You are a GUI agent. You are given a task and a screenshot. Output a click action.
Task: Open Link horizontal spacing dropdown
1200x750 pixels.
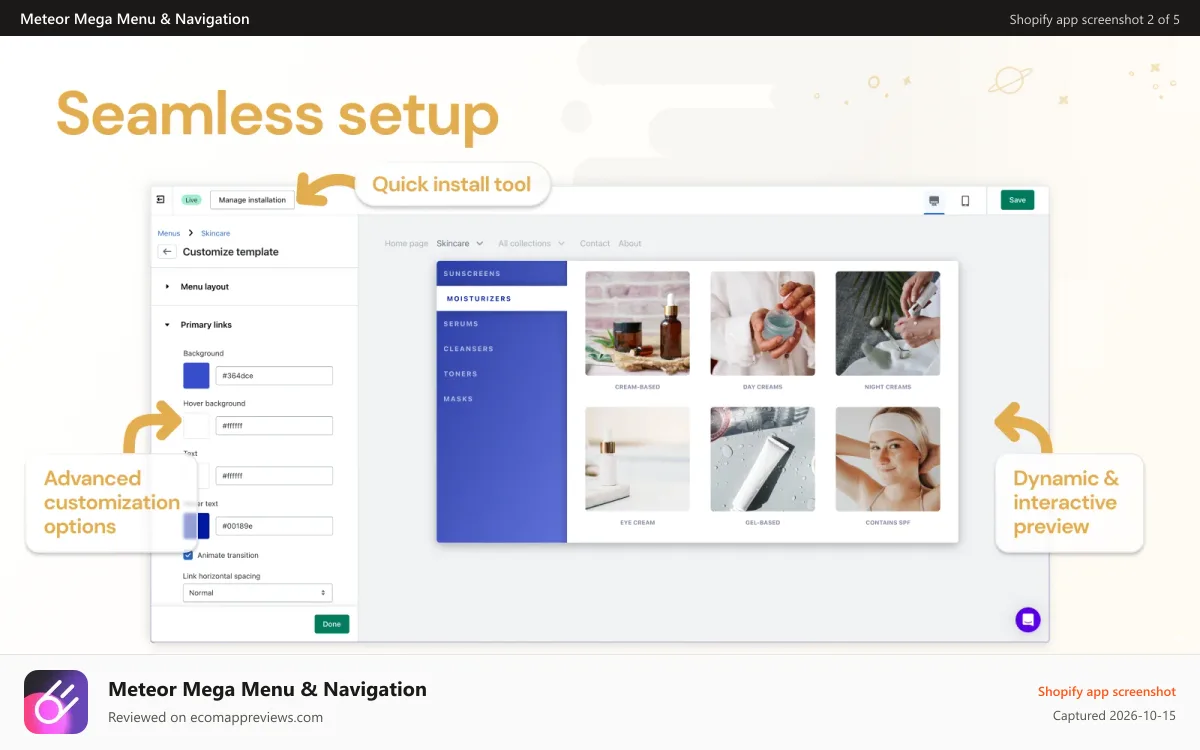coord(257,593)
